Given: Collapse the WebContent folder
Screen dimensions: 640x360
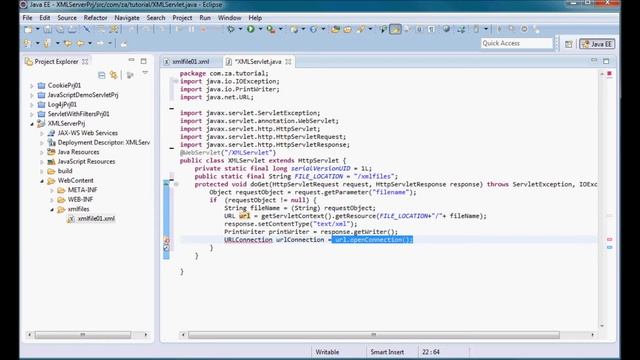Looking at the screenshot, I should point(42,181).
